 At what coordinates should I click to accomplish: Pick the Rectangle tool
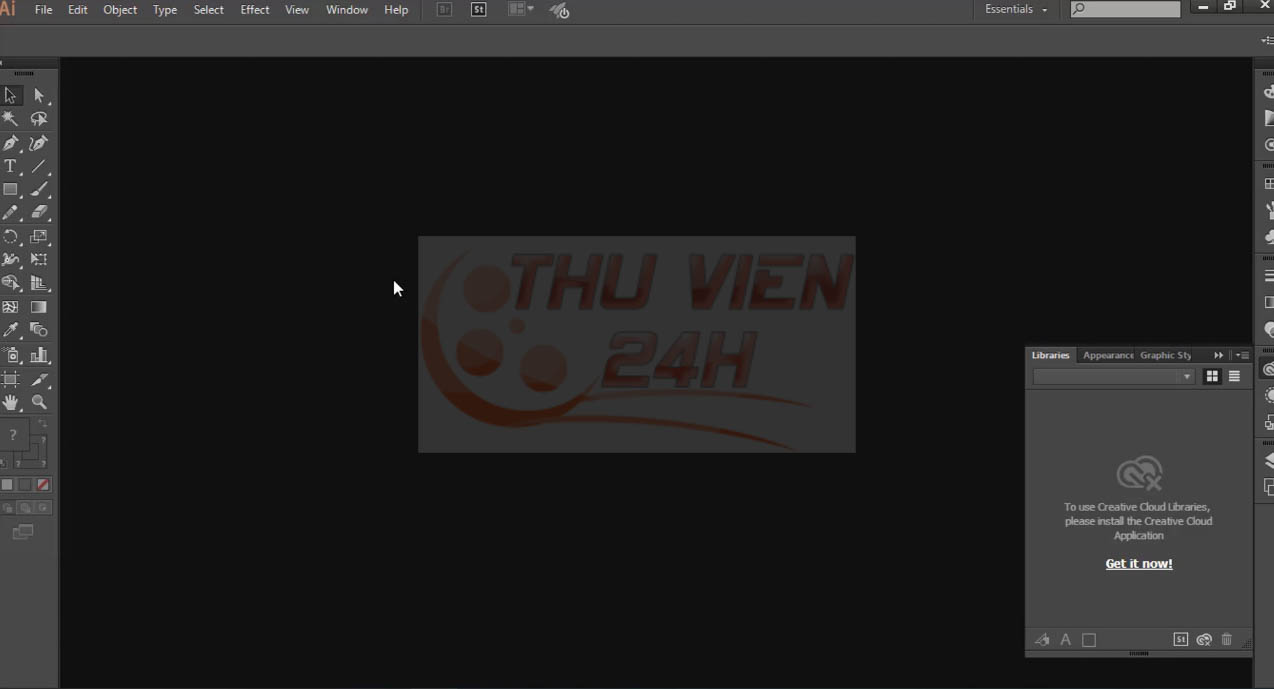point(11,190)
